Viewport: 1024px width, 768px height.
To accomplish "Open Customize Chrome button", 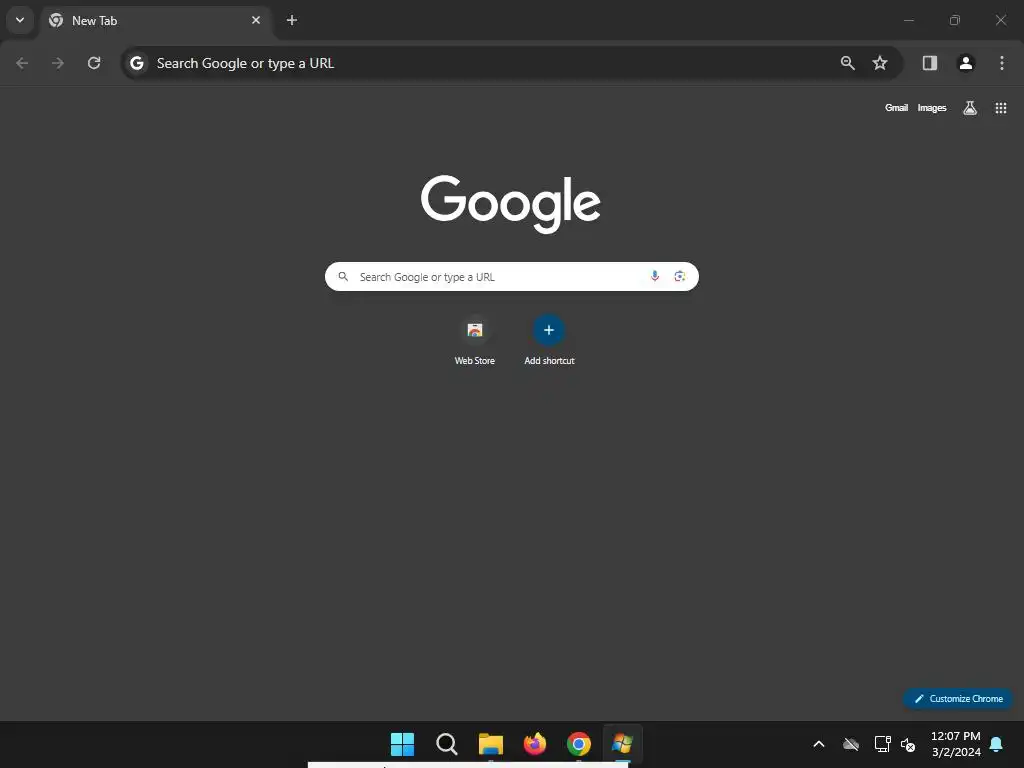I will click(958, 698).
